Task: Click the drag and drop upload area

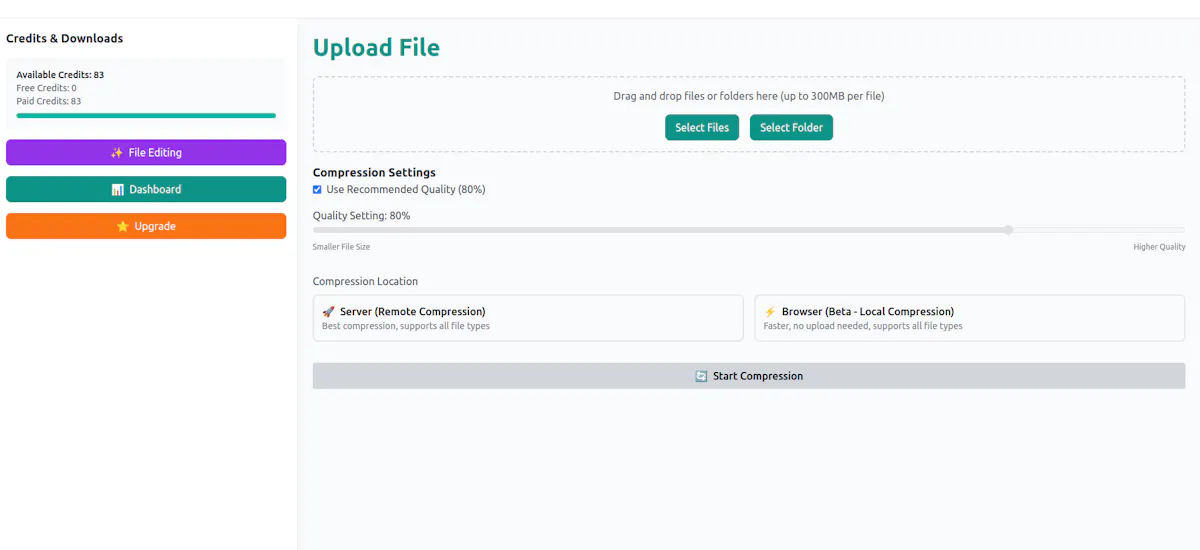Action: pyautogui.click(x=749, y=115)
